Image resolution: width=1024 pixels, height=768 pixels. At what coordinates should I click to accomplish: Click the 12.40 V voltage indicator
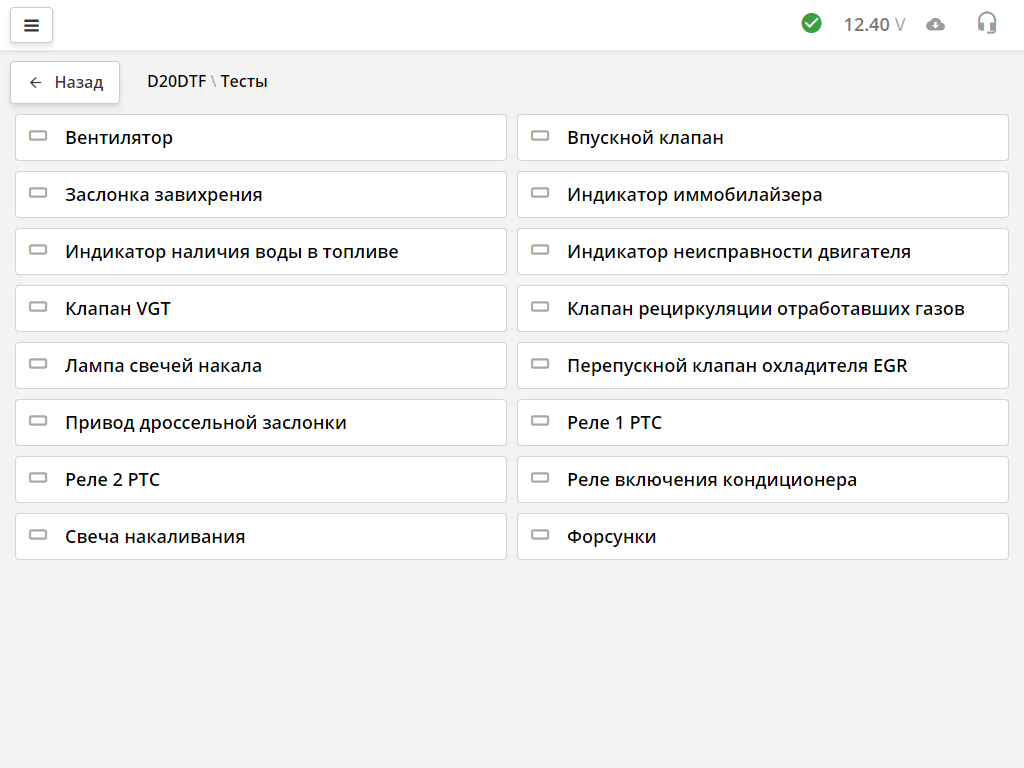tap(874, 24)
